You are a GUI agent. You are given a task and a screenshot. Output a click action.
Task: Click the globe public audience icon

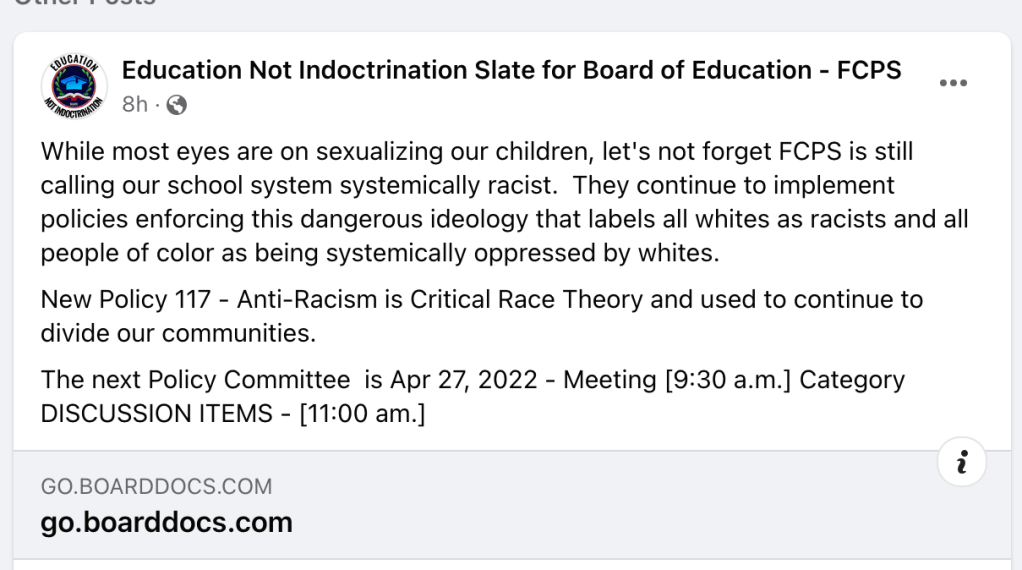177,104
